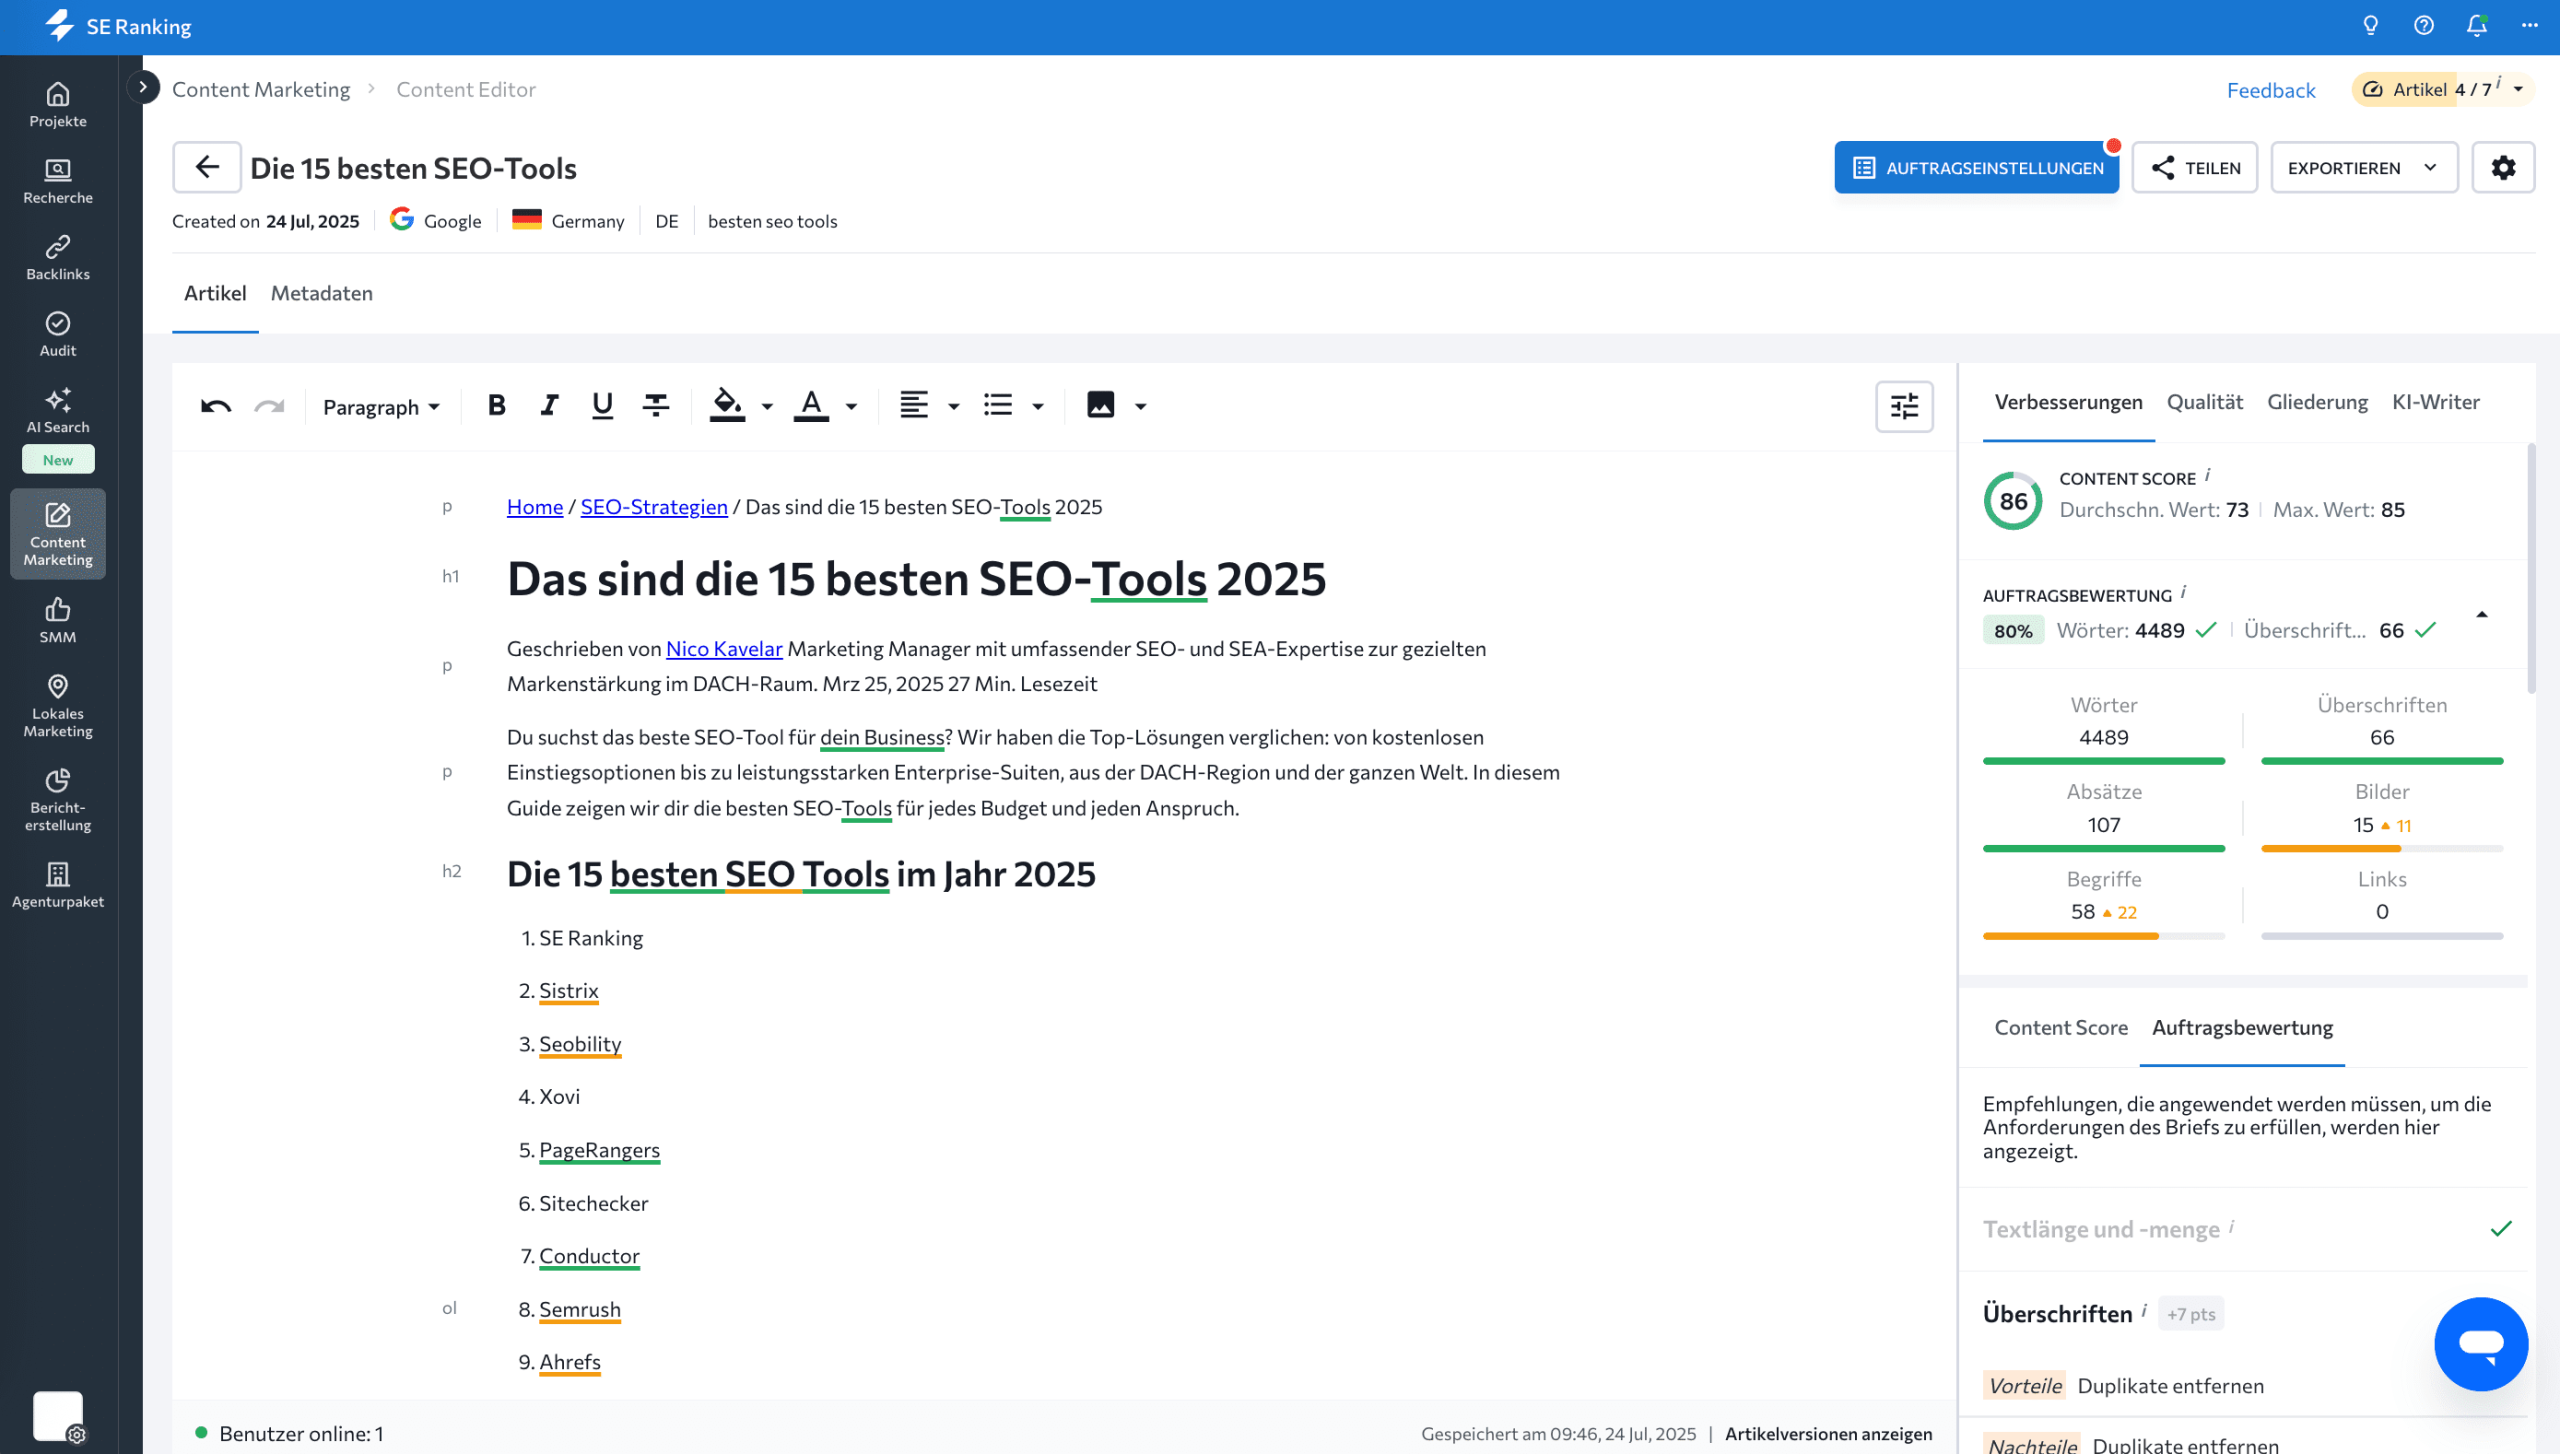Click the editor settings sliders icon
The width and height of the screenshot is (2560, 1454).
(x=1904, y=406)
